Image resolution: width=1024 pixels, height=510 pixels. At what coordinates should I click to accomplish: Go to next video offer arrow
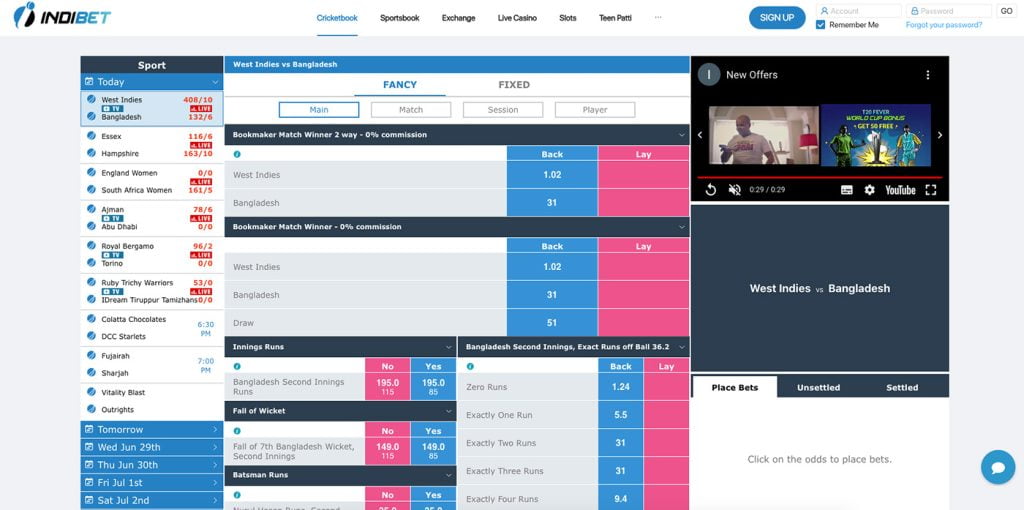pyautogui.click(x=940, y=135)
